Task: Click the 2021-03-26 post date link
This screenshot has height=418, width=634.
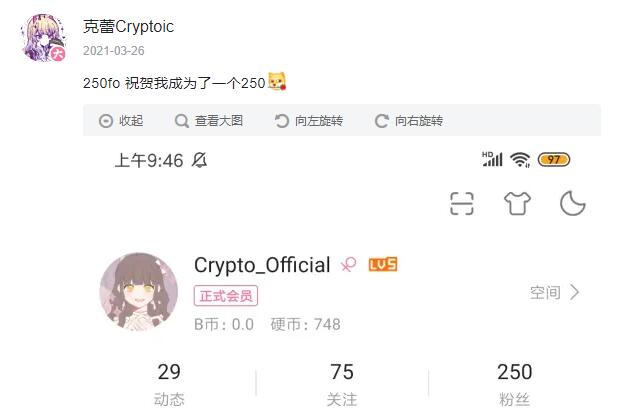Action: 114,51
